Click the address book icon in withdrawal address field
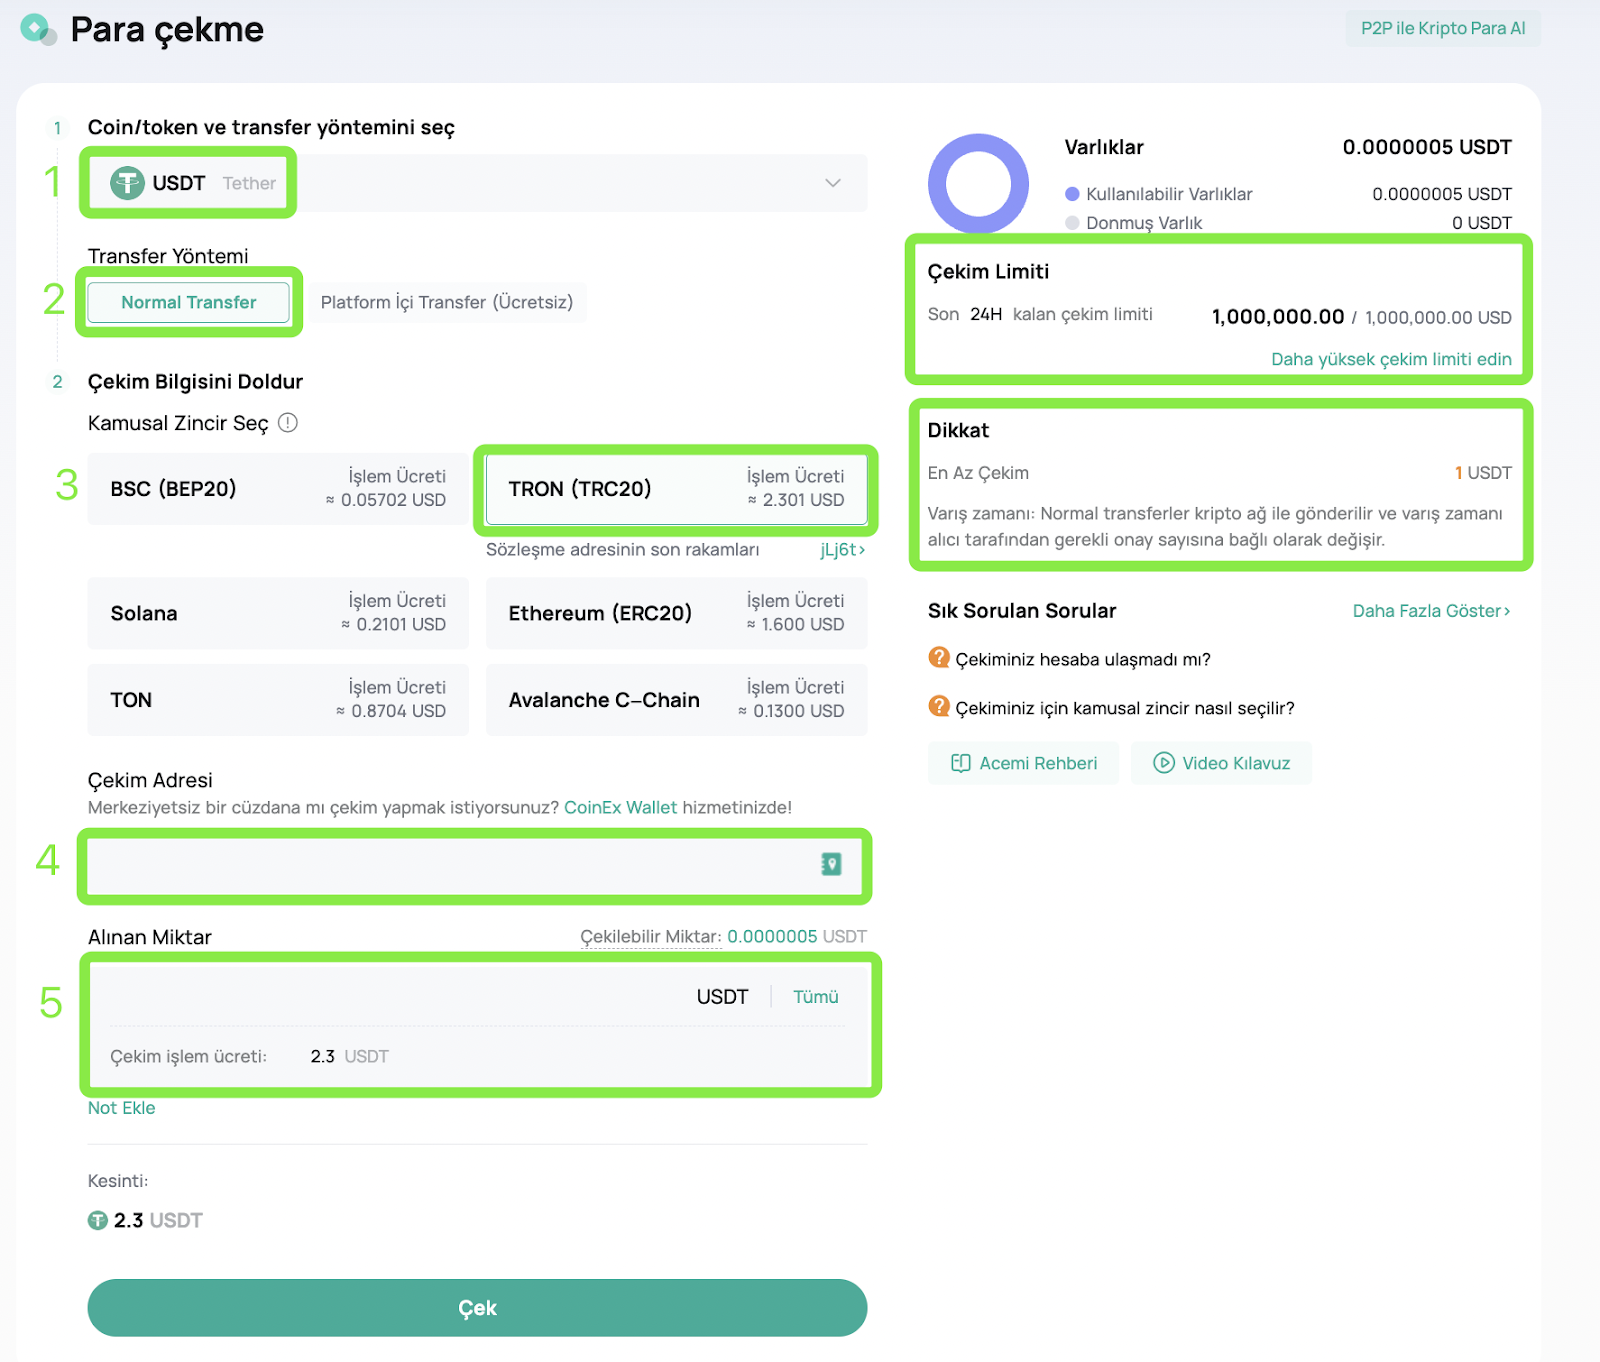 [831, 864]
